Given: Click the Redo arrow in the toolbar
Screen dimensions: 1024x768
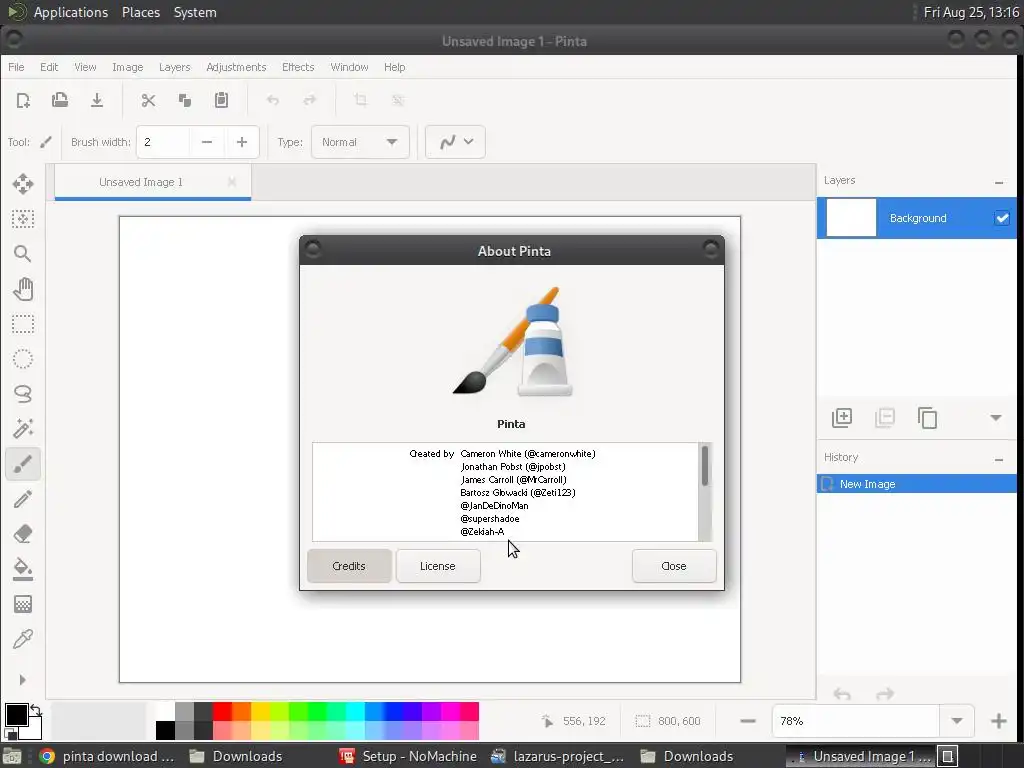Looking at the screenshot, I should 310,100.
